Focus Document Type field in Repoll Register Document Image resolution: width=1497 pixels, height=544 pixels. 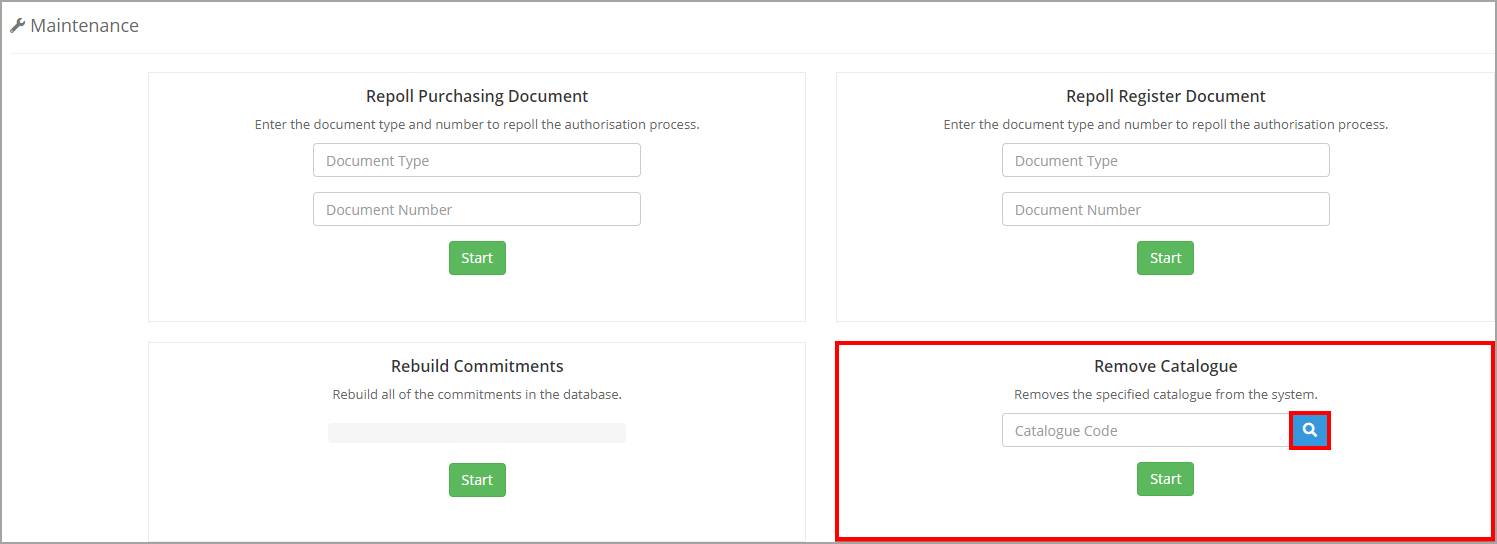click(1165, 161)
